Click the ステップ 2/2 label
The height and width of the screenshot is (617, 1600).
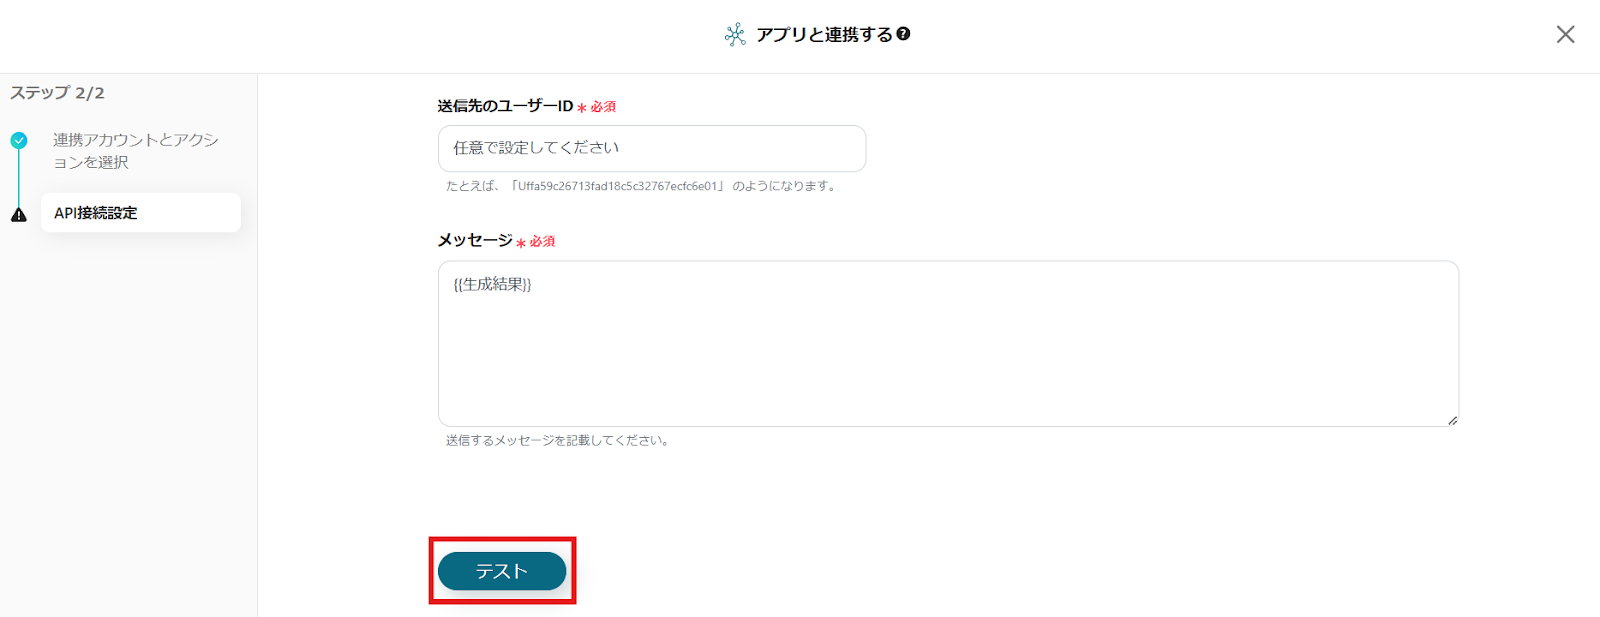[x=57, y=93]
